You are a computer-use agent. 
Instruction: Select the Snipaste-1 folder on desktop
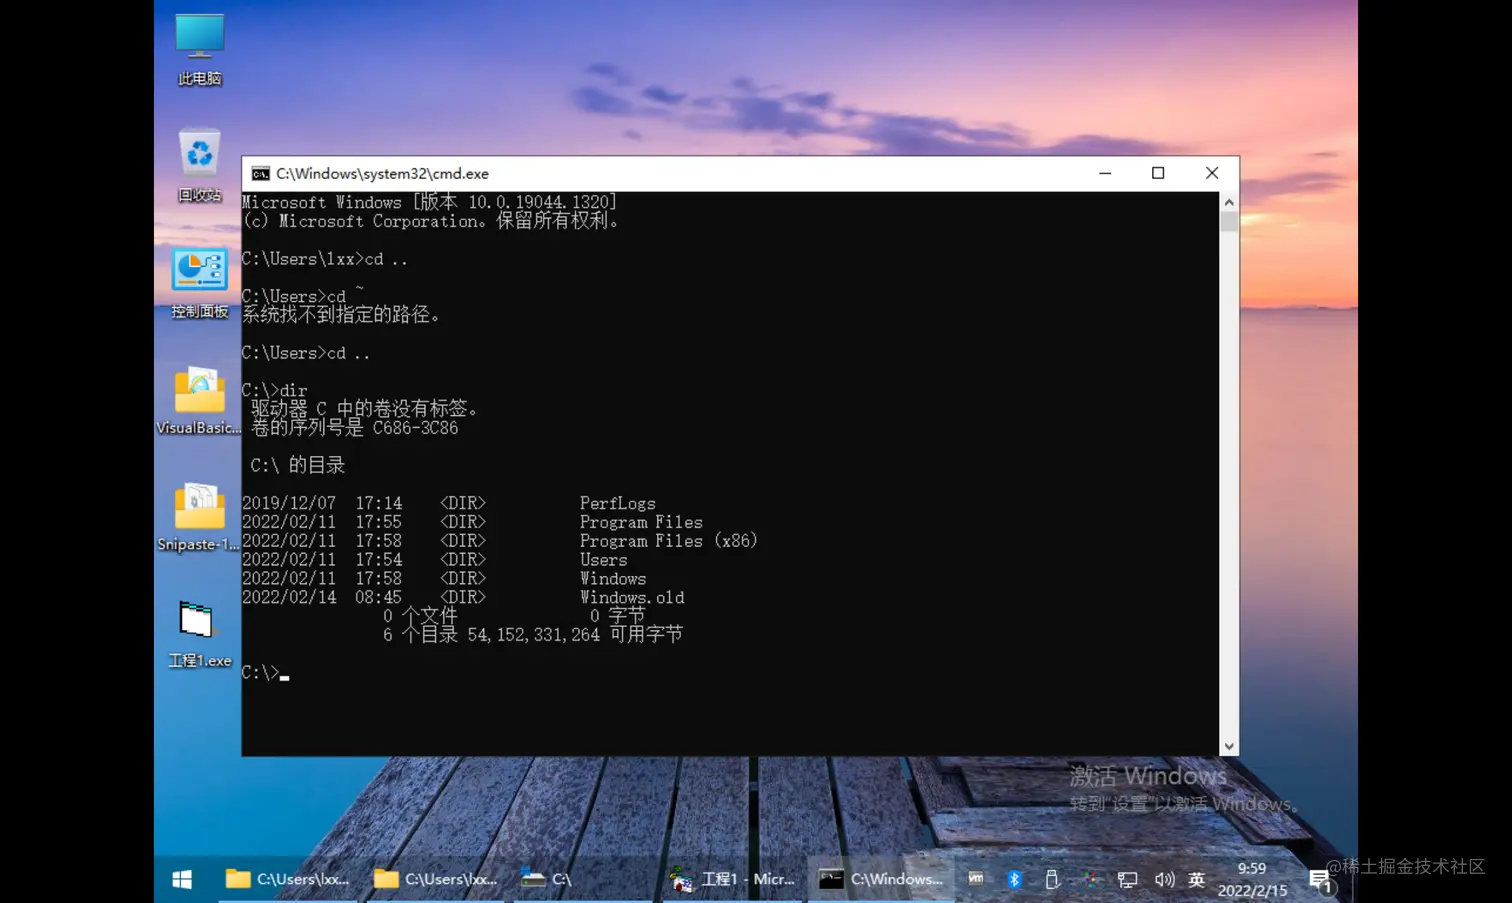click(x=199, y=517)
